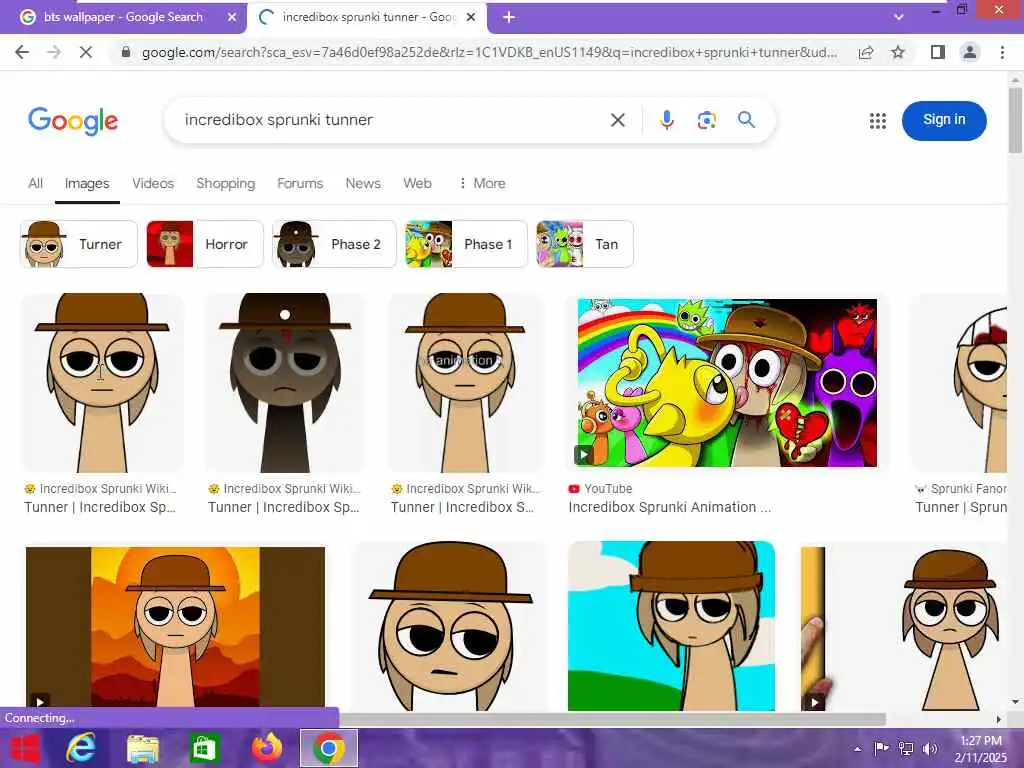1024x768 pixels.
Task: Open the large close-up Tunner face image
Action: coord(451,626)
